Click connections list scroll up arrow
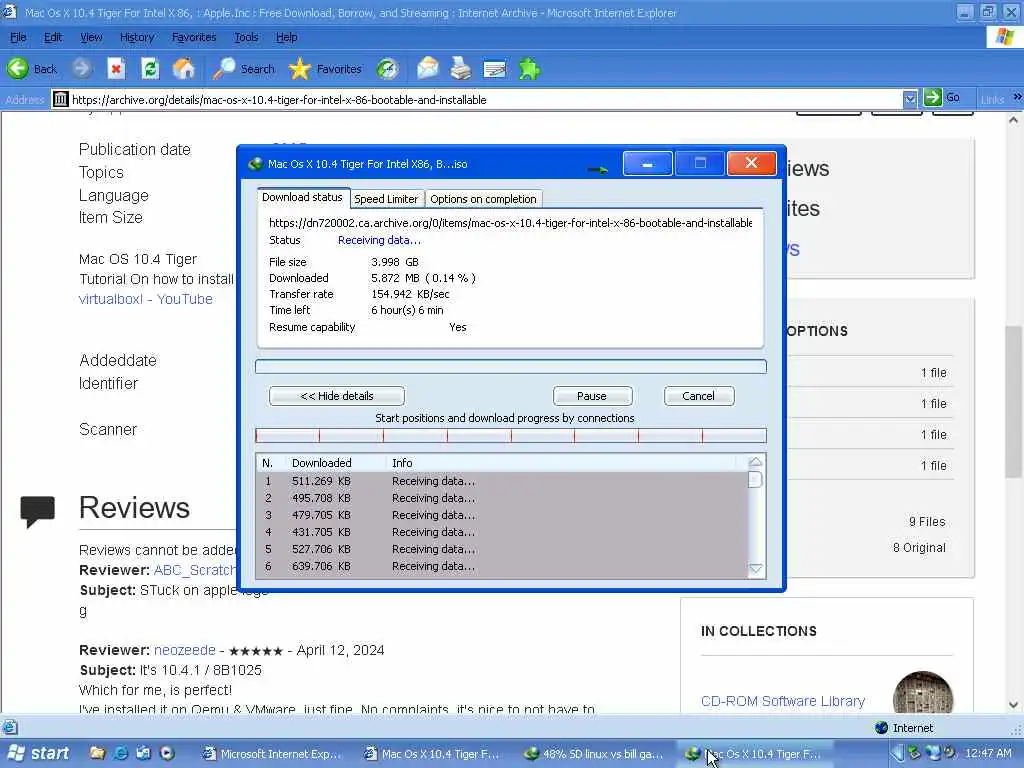Image resolution: width=1024 pixels, height=768 pixels. pos(756,462)
